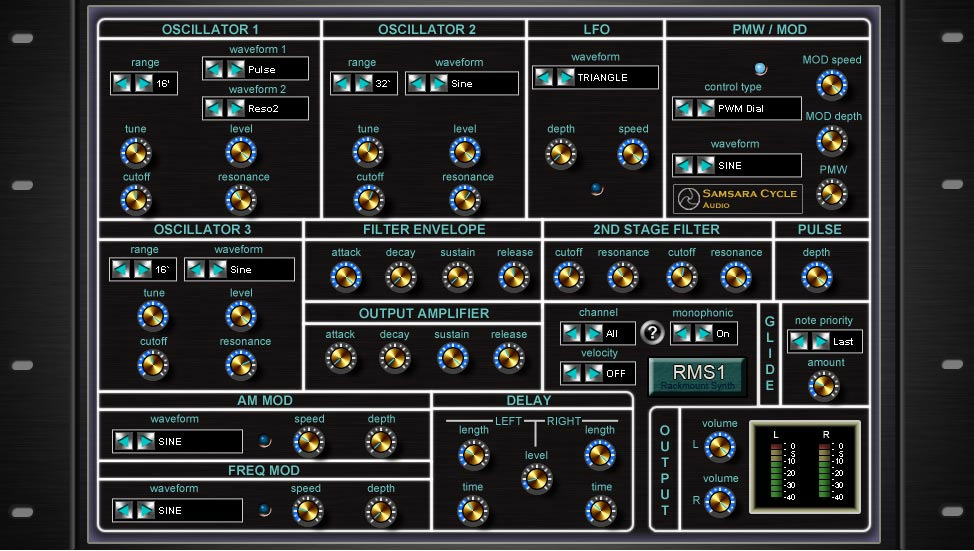Open the channel All selector
The image size is (974, 551).
pos(598,334)
